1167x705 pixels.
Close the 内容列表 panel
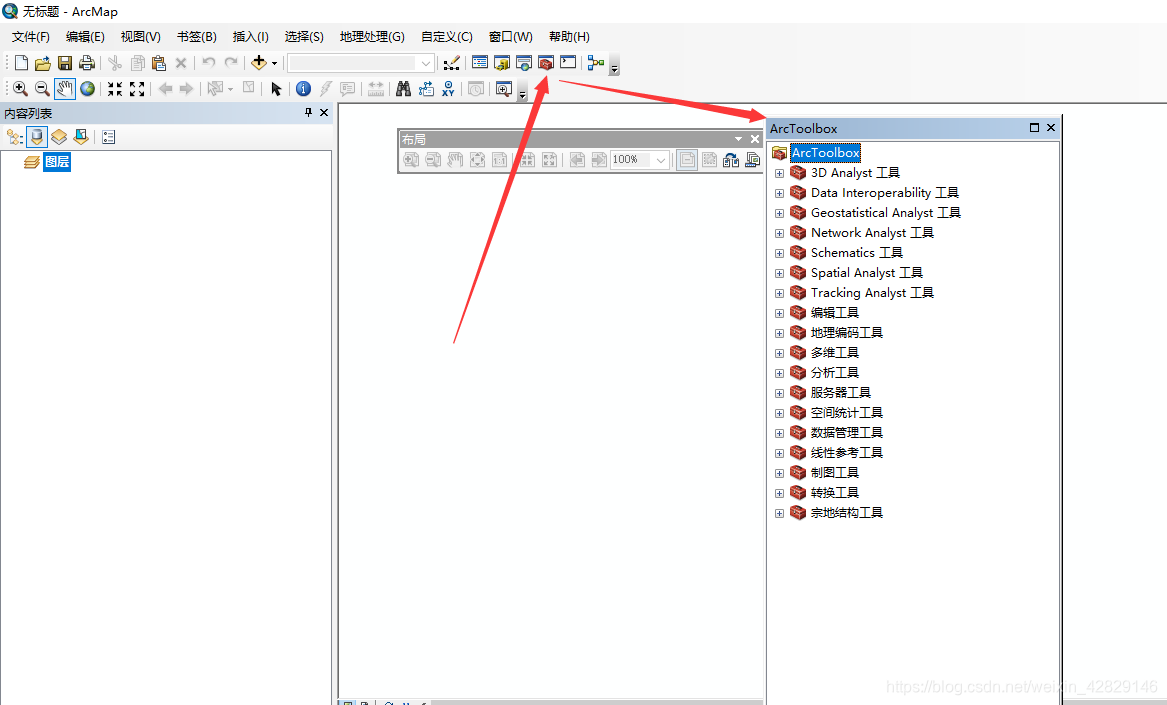[324, 112]
